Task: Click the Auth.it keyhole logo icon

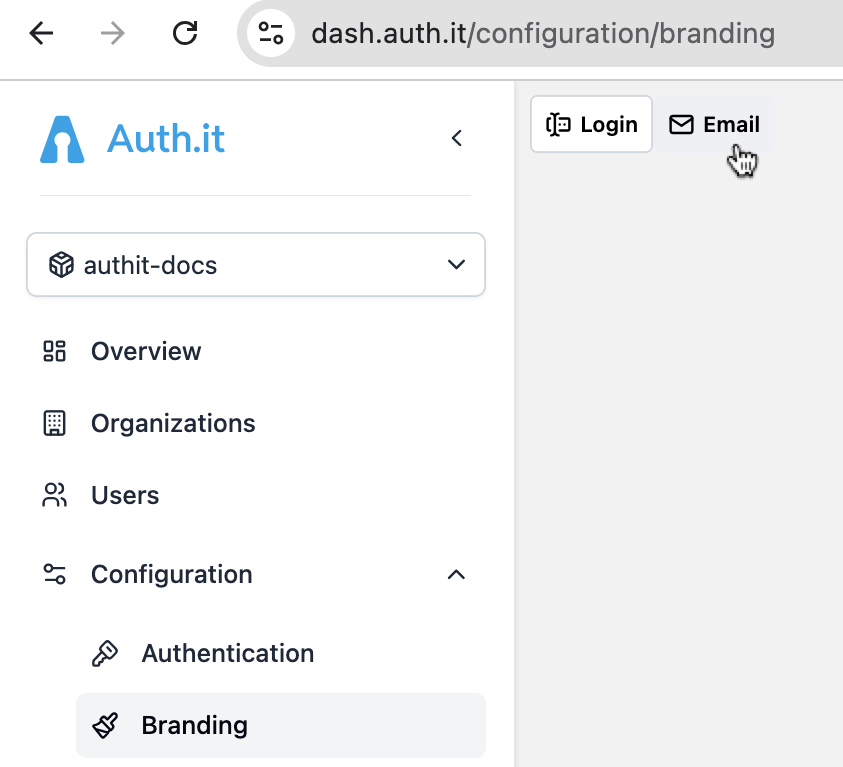Action: pyautogui.click(x=62, y=139)
